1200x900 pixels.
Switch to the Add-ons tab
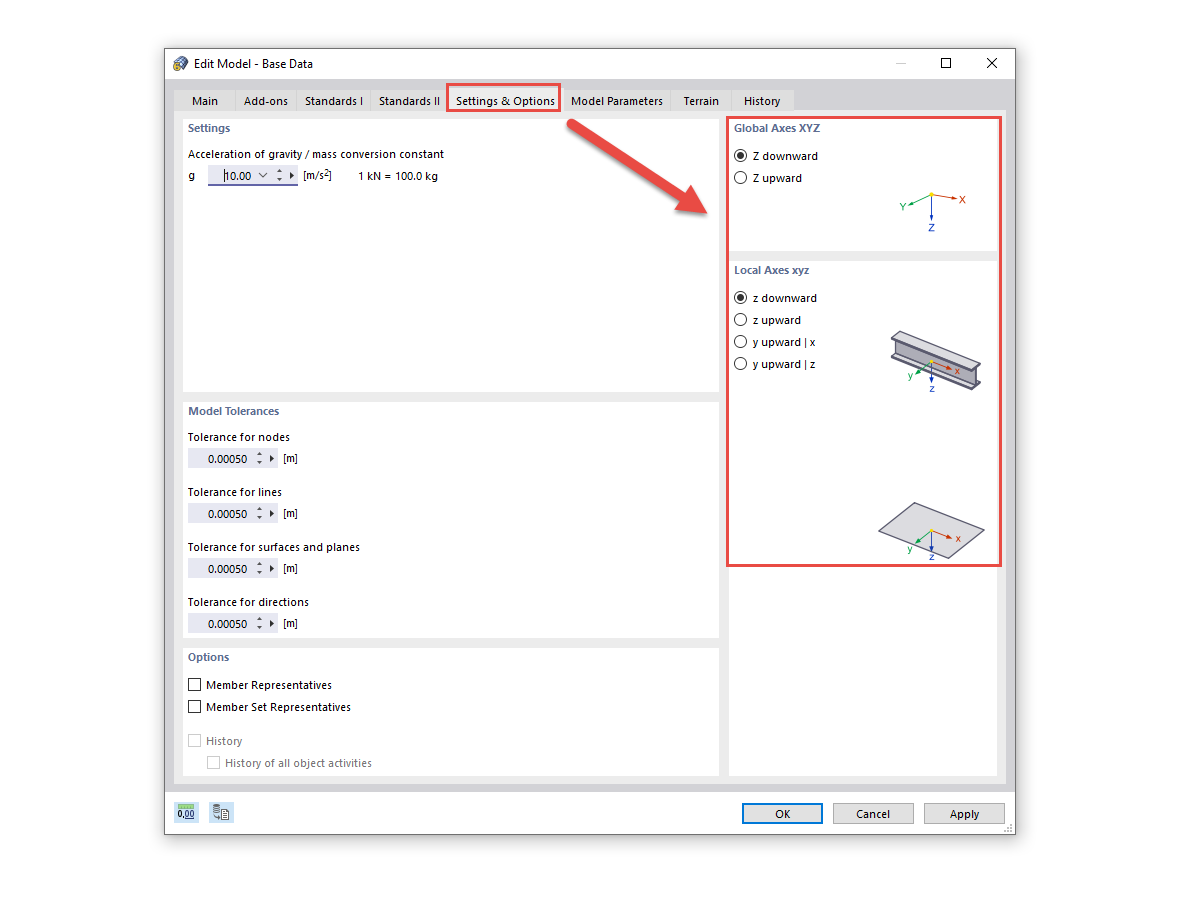(265, 100)
